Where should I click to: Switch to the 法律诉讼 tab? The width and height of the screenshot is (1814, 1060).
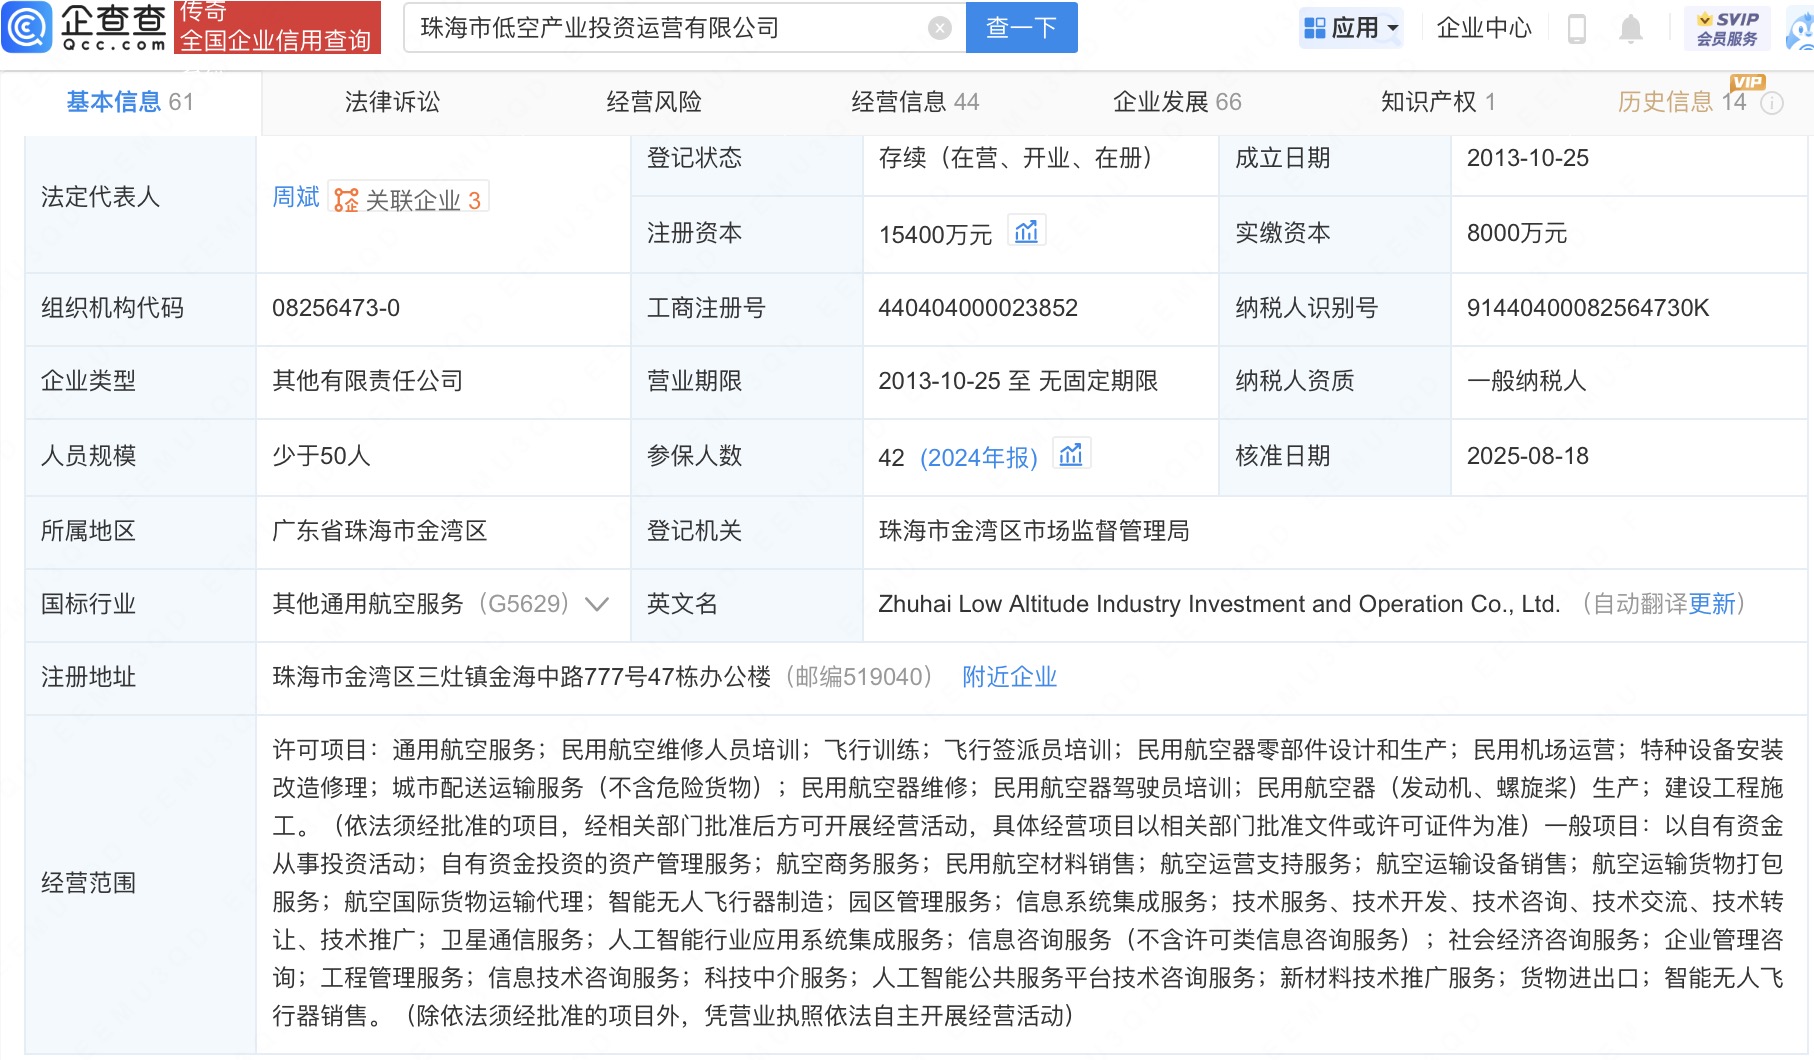tap(392, 102)
